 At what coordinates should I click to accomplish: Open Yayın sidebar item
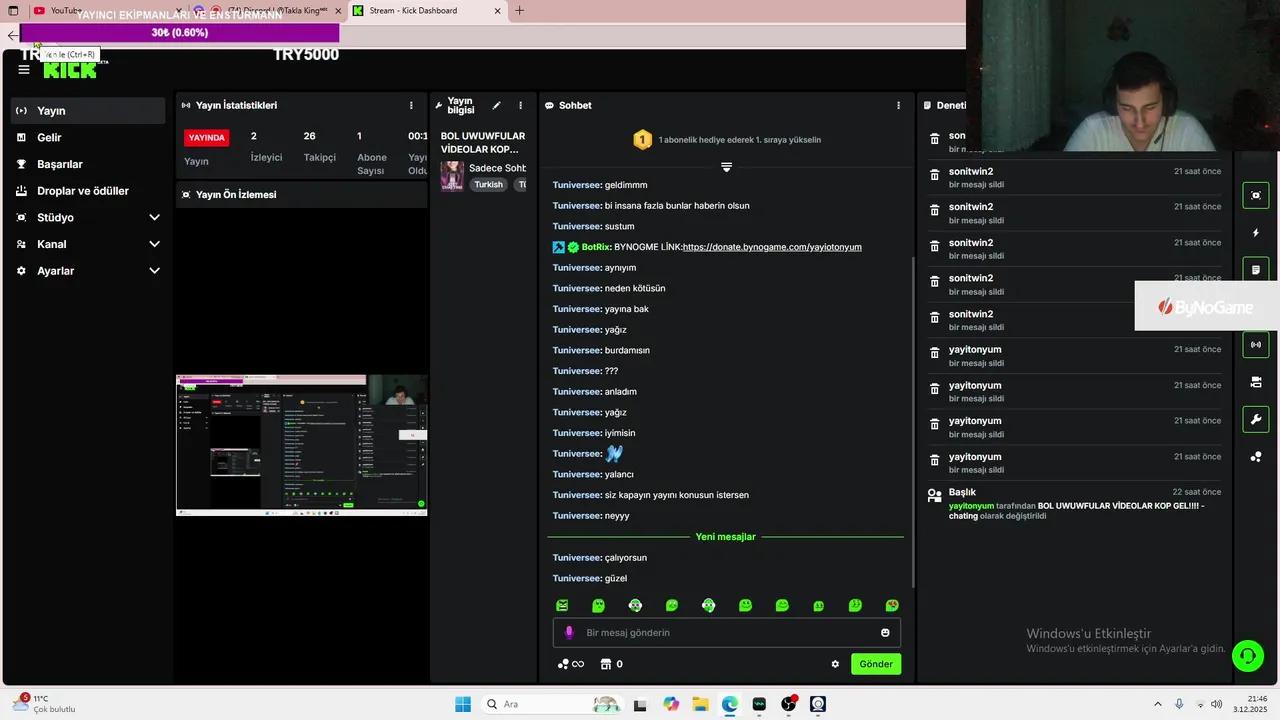tap(88, 111)
